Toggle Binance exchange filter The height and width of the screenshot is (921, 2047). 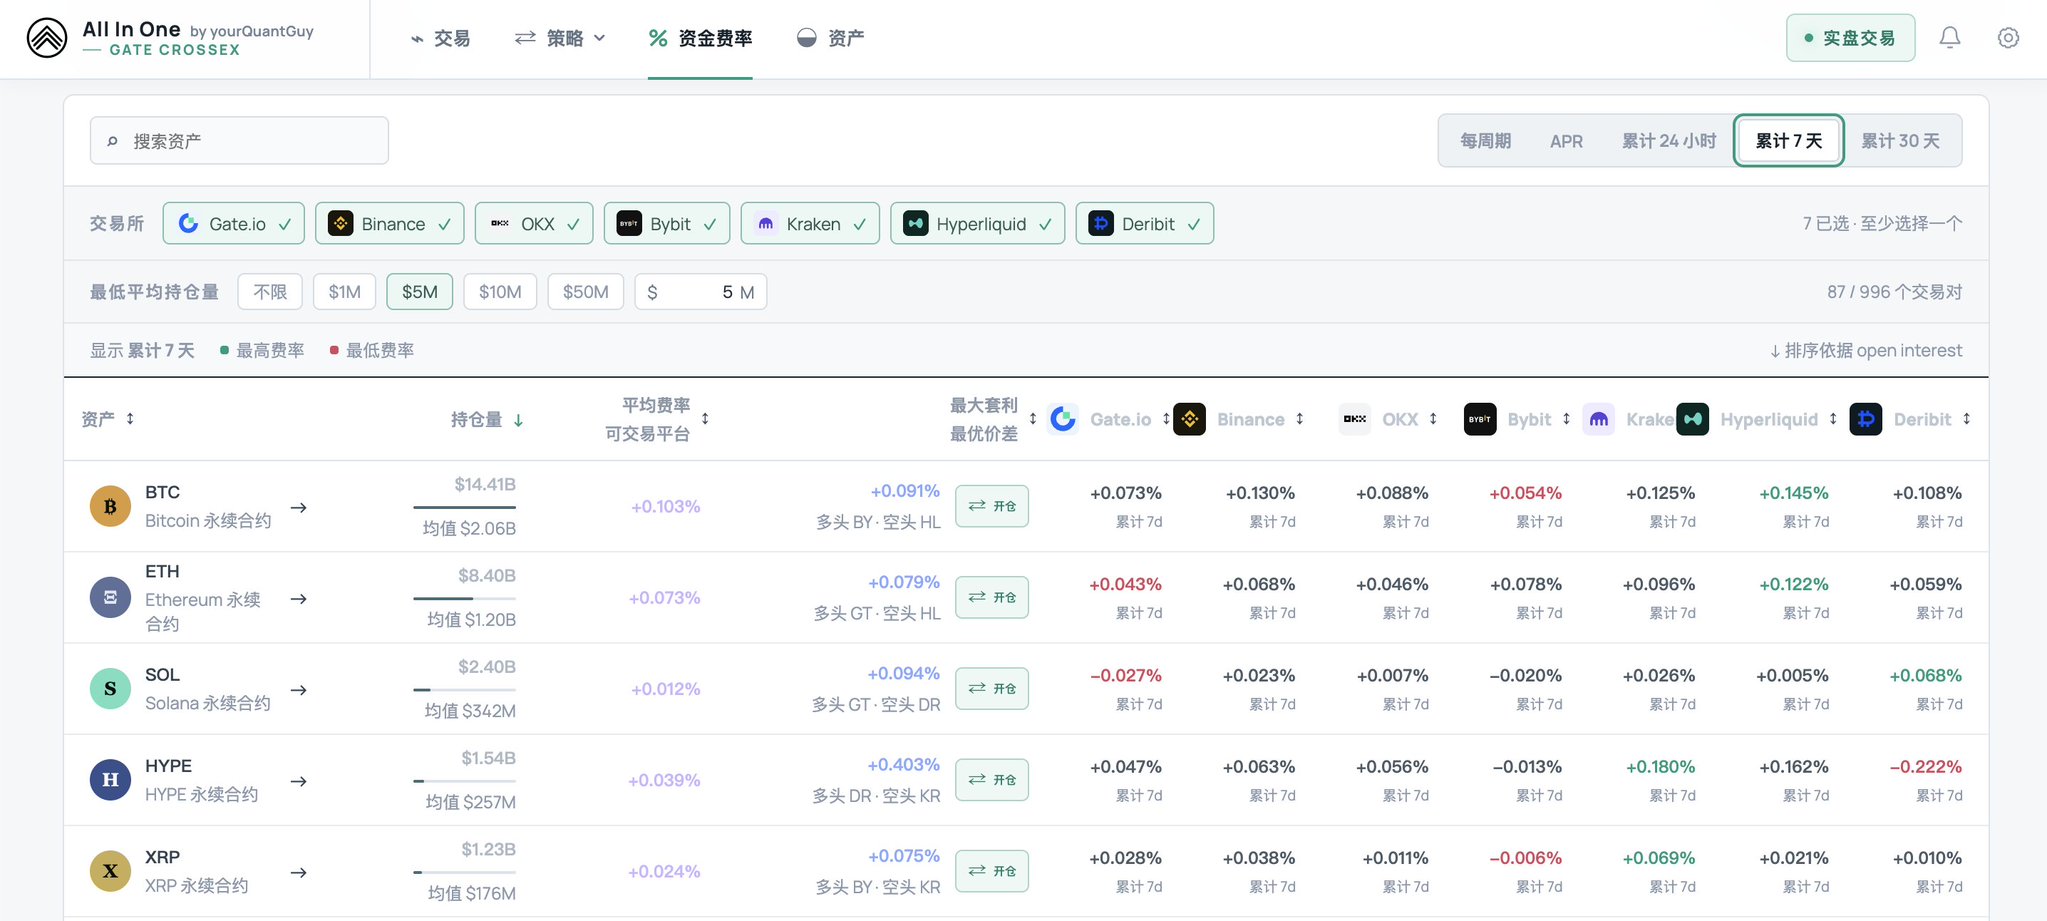click(390, 223)
